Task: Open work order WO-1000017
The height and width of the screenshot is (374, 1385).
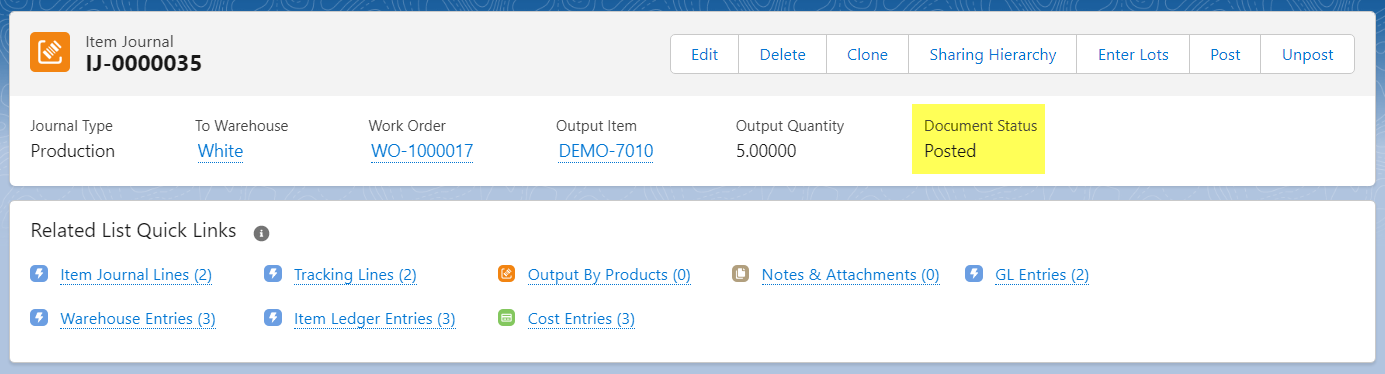Action: pyautogui.click(x=422, y=151)
